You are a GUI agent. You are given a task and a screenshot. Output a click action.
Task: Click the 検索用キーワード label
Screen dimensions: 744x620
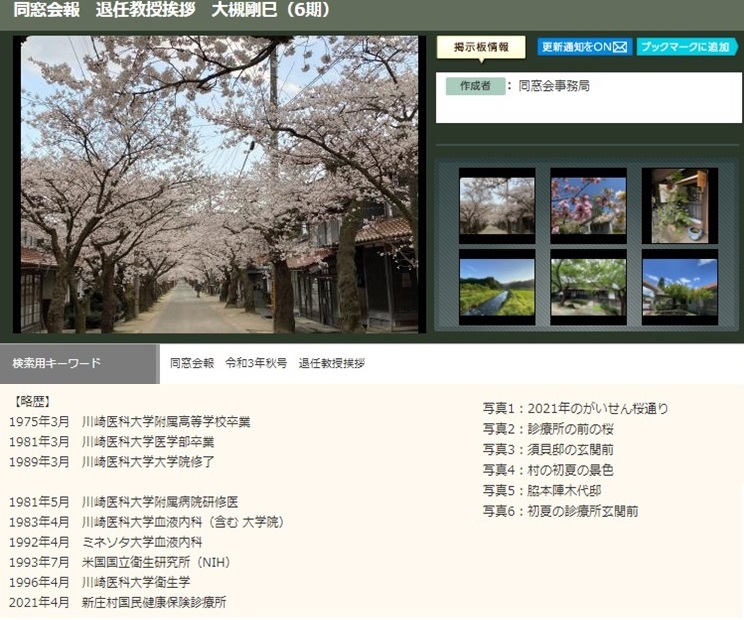tap(56, 363)
